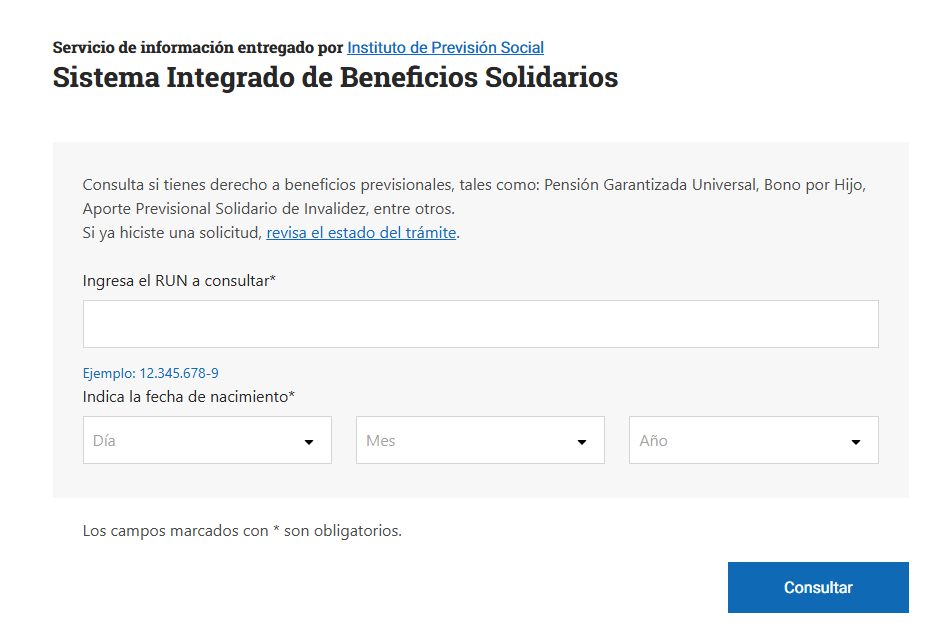Click the 'Consulta si tienes derecho' description paragraph
Viewport: 925px width, 643px height.
[x=300, y=185]
